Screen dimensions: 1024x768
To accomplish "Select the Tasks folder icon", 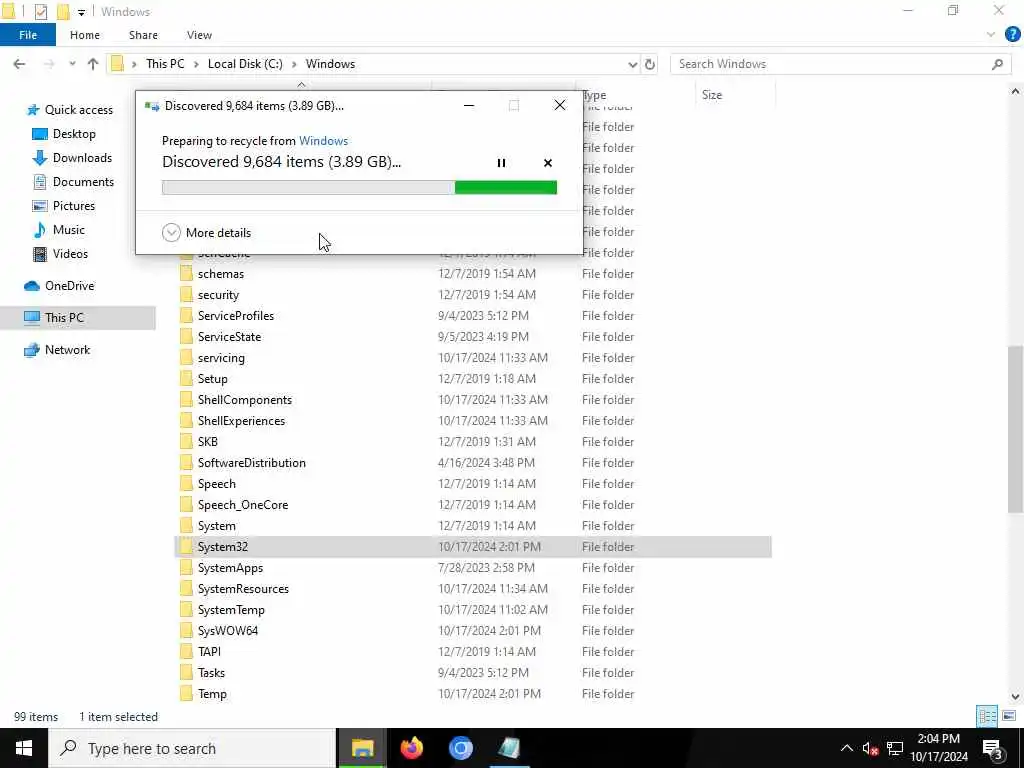I will tap(186, 673).
